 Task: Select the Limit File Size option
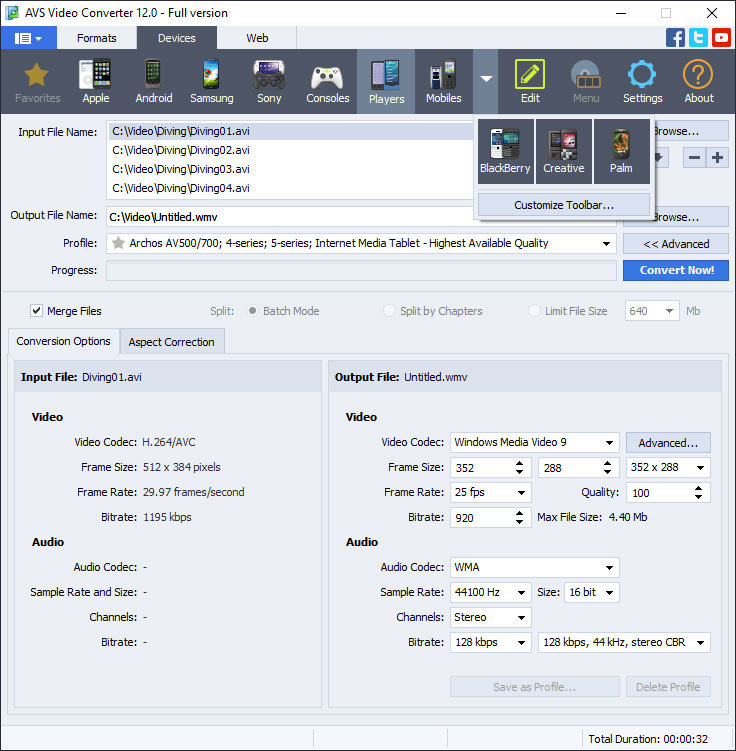pyautogui.click(x=568, y=311)
